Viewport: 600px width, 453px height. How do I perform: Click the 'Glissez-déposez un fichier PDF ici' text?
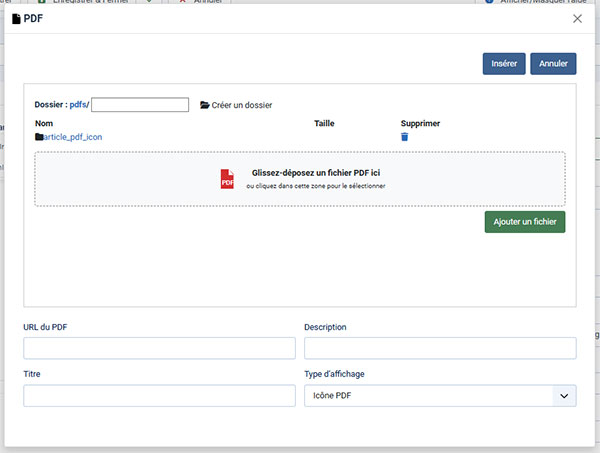point(316,173)
